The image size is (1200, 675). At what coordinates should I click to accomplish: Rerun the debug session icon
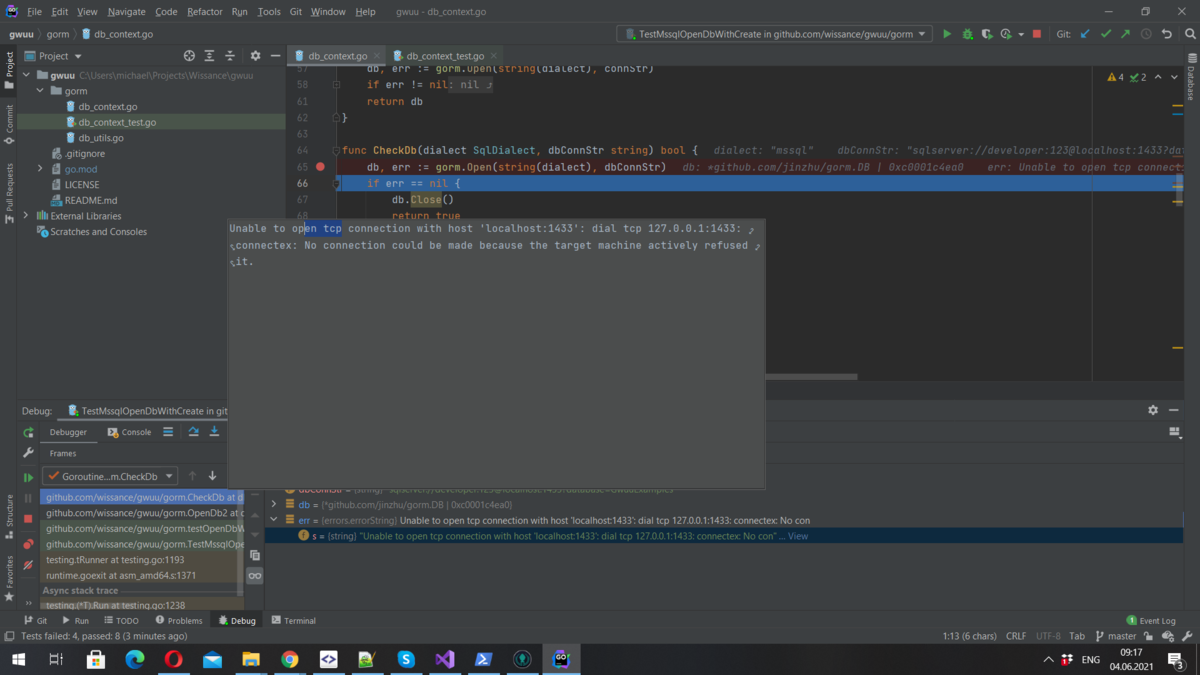pos(28,431)
